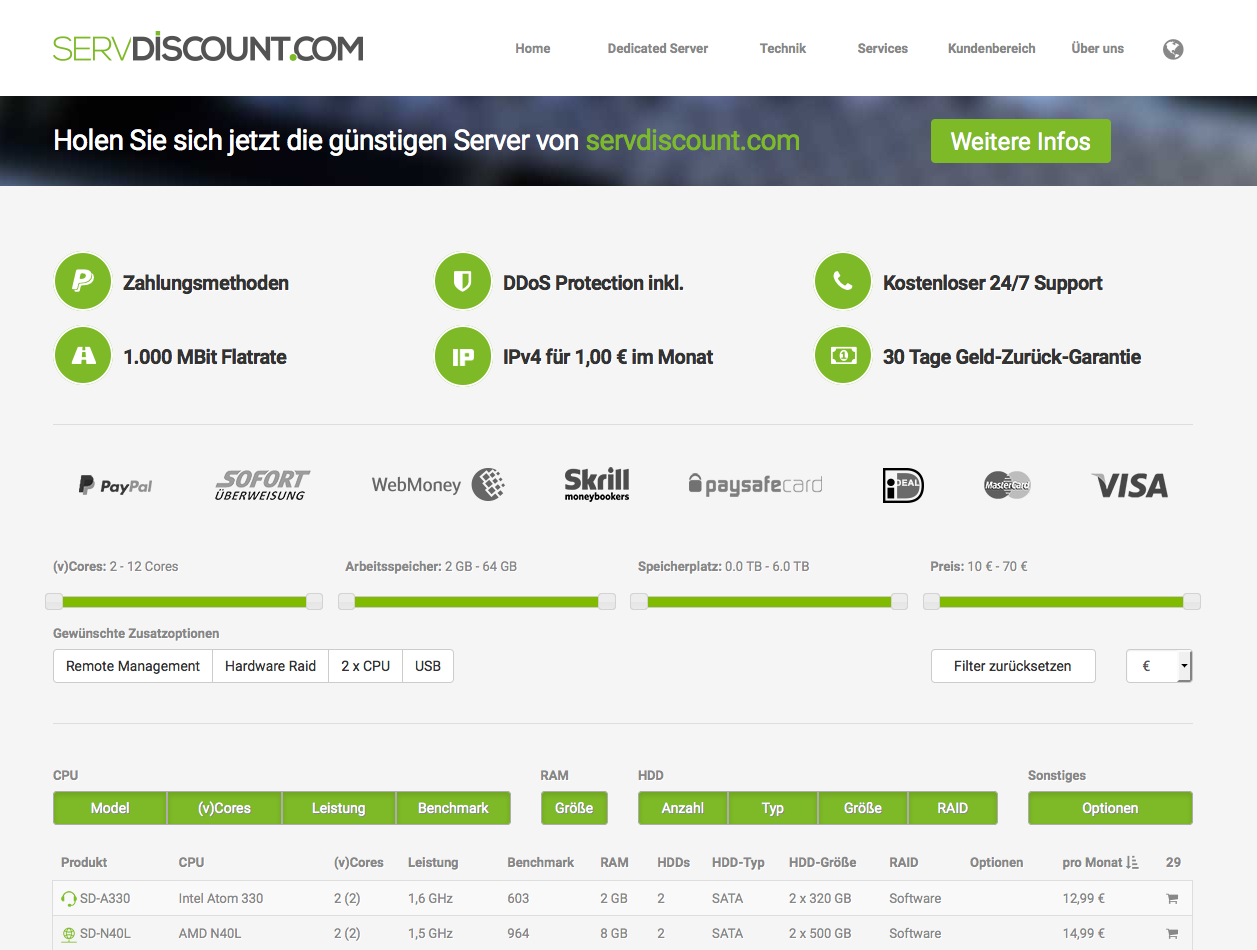Click the IP icon for IPv4 pricing
This screenshot has width=1257, height=950.
point(463,356)
